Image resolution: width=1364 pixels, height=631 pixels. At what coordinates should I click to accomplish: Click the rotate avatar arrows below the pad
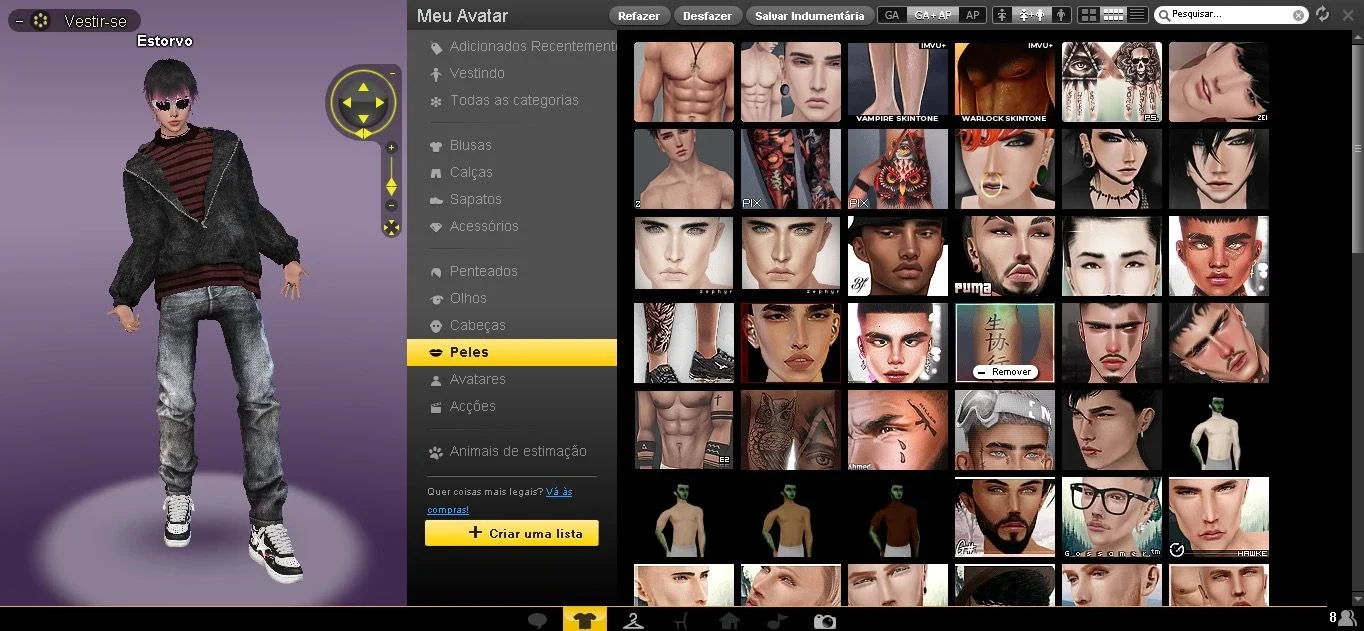point(363,133)
